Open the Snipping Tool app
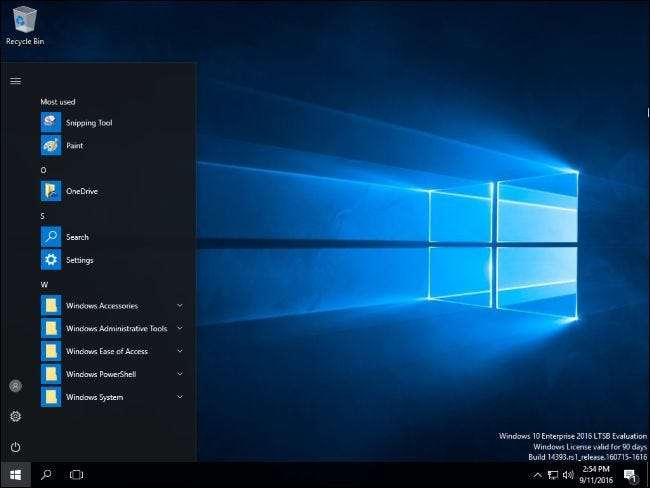Screen dimensions: 650x488 coord(88,122)
